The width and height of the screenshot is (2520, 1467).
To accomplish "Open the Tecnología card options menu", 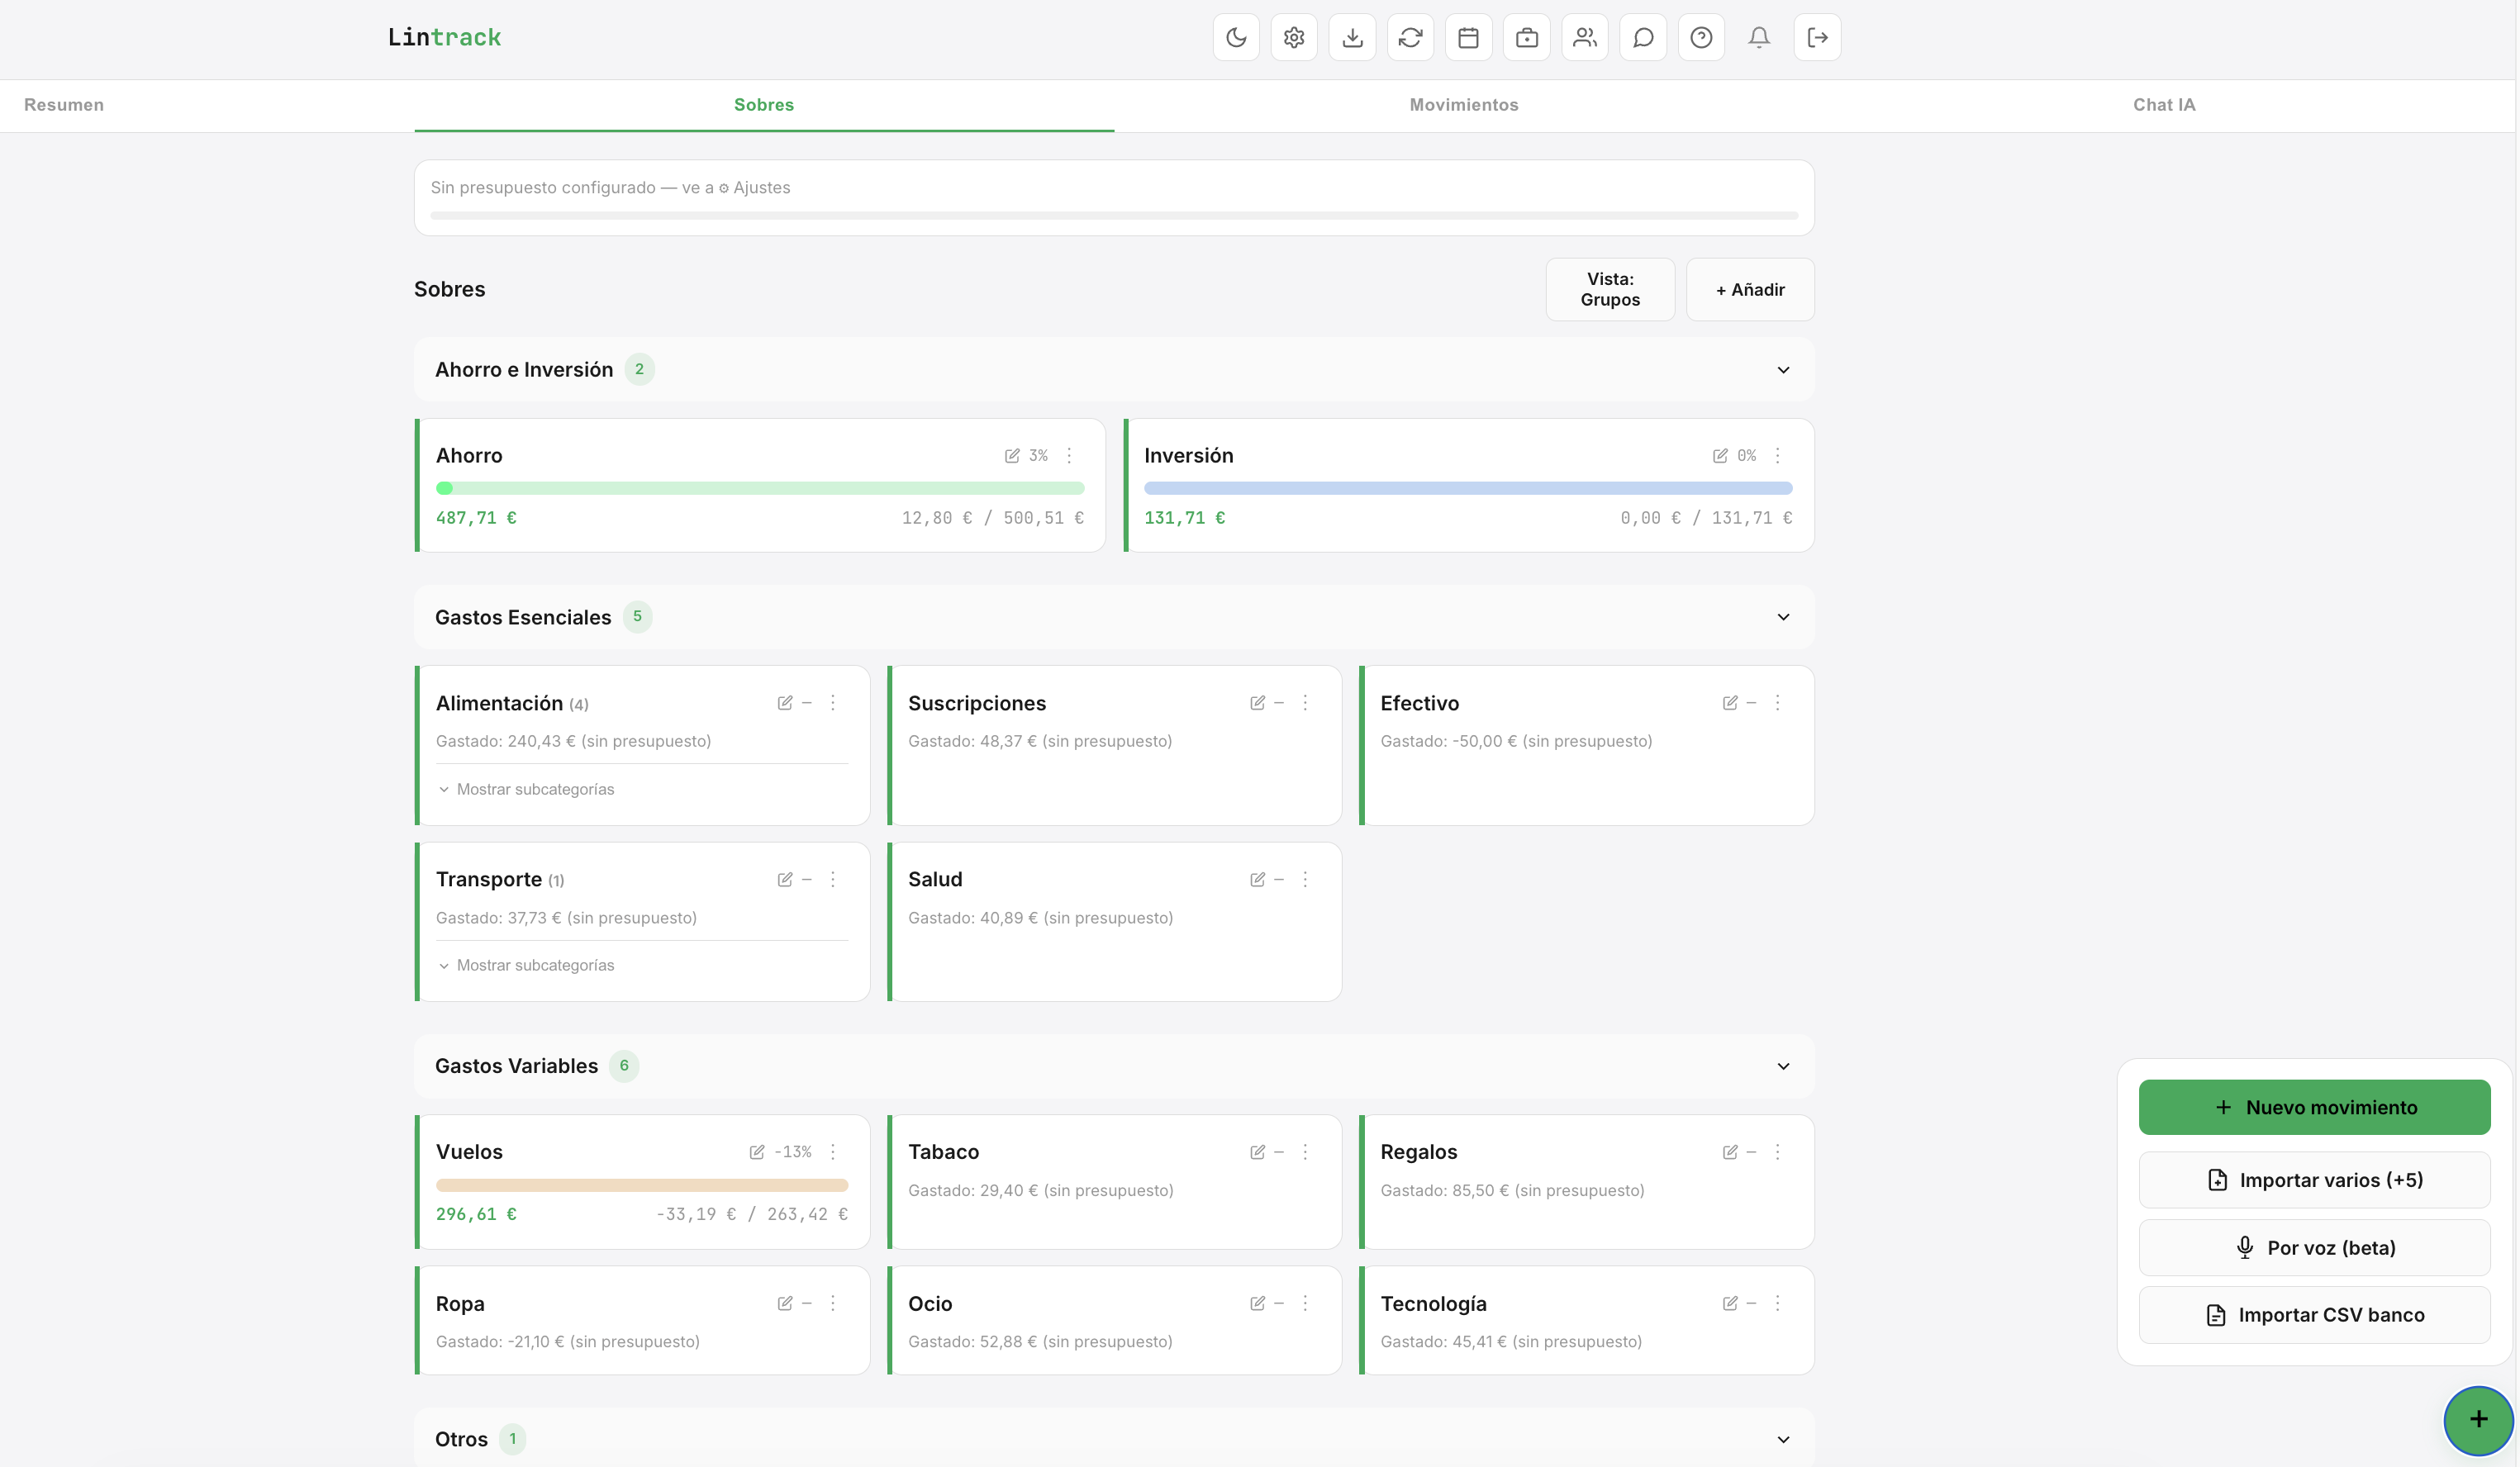I will click(1777, 1304).
